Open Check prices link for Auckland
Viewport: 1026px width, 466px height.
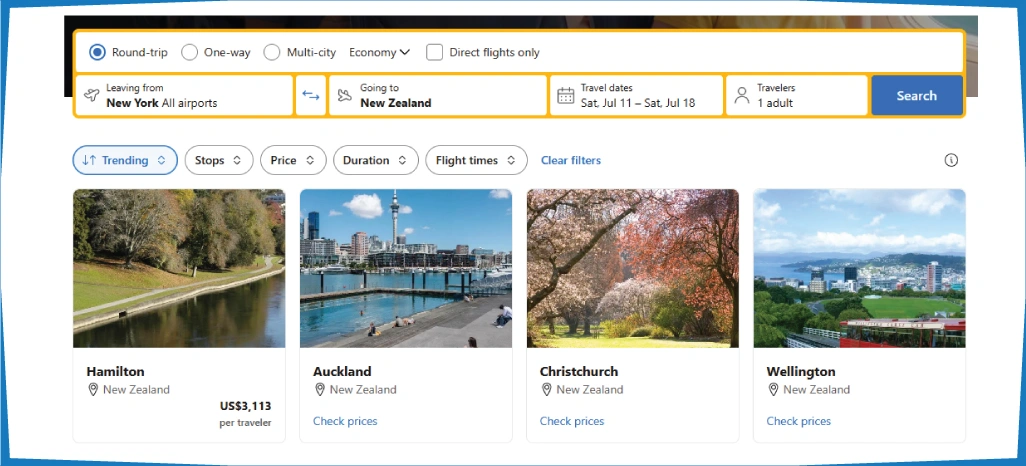click(345, 421)
